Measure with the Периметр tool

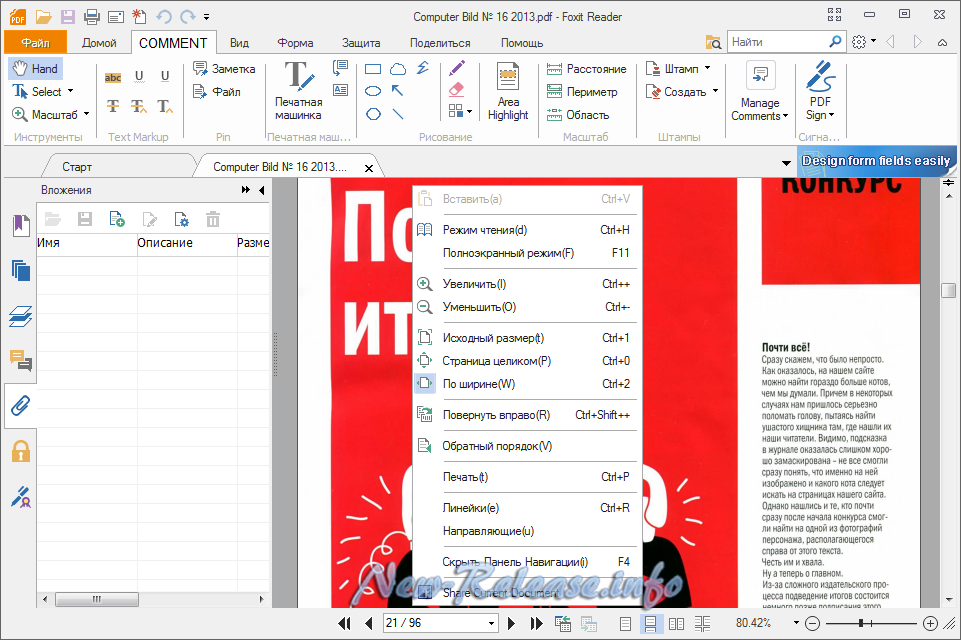[x=582, y=92]
